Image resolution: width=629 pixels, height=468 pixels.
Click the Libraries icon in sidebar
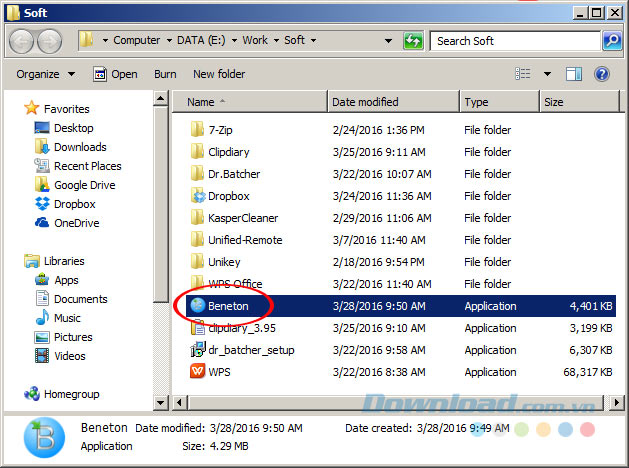tap(32, 261)
